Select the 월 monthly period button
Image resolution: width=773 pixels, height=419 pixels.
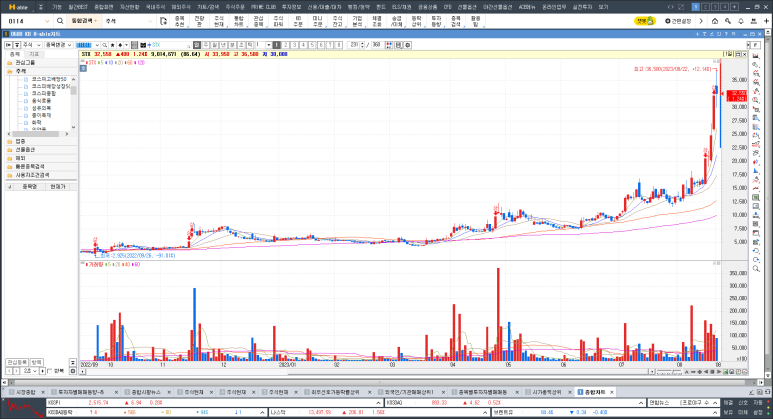[214, 45]
